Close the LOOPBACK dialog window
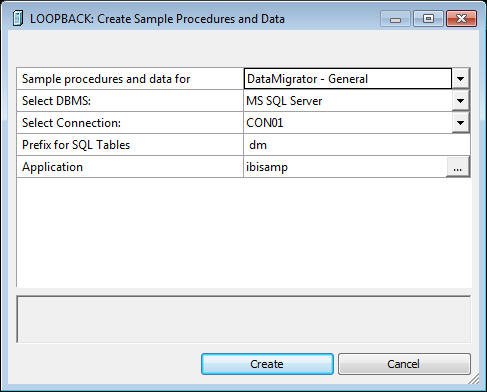Viewport: 487px width, 392px height. click(x=462, y=19)
